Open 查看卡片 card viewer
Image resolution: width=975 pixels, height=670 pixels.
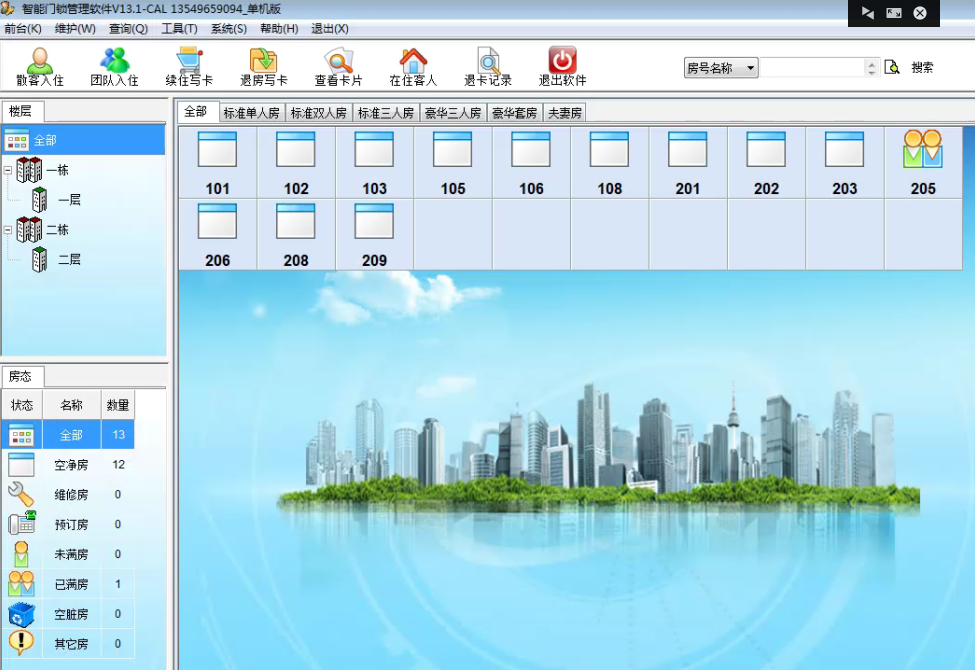(338, 67)
